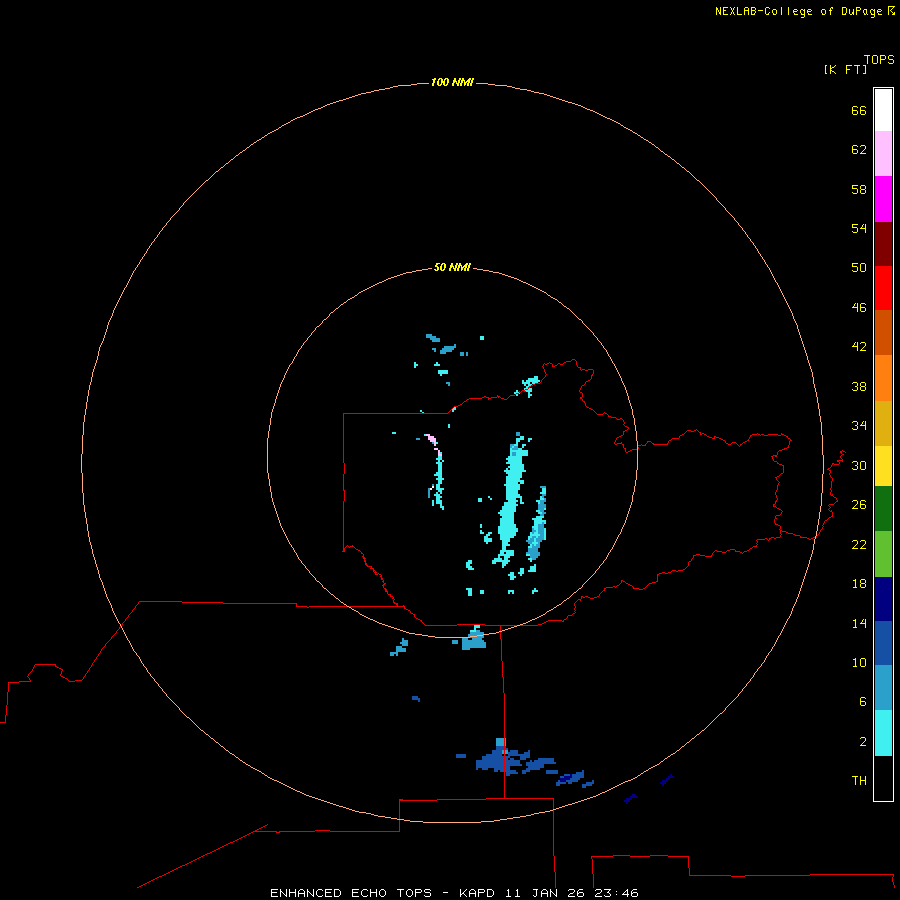Click the [K FT] units label
Image resolution: width=900 pixels, height=900 pixels.
pyautogui.click(x=845, y=69)
